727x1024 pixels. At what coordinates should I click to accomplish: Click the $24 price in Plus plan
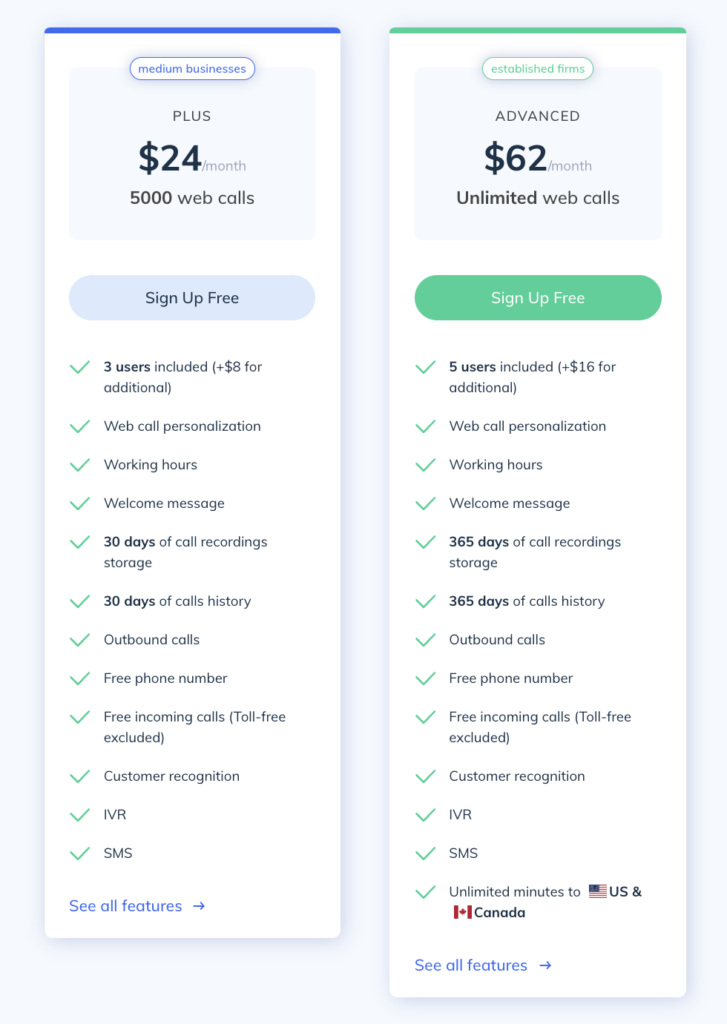click(170, 158)
